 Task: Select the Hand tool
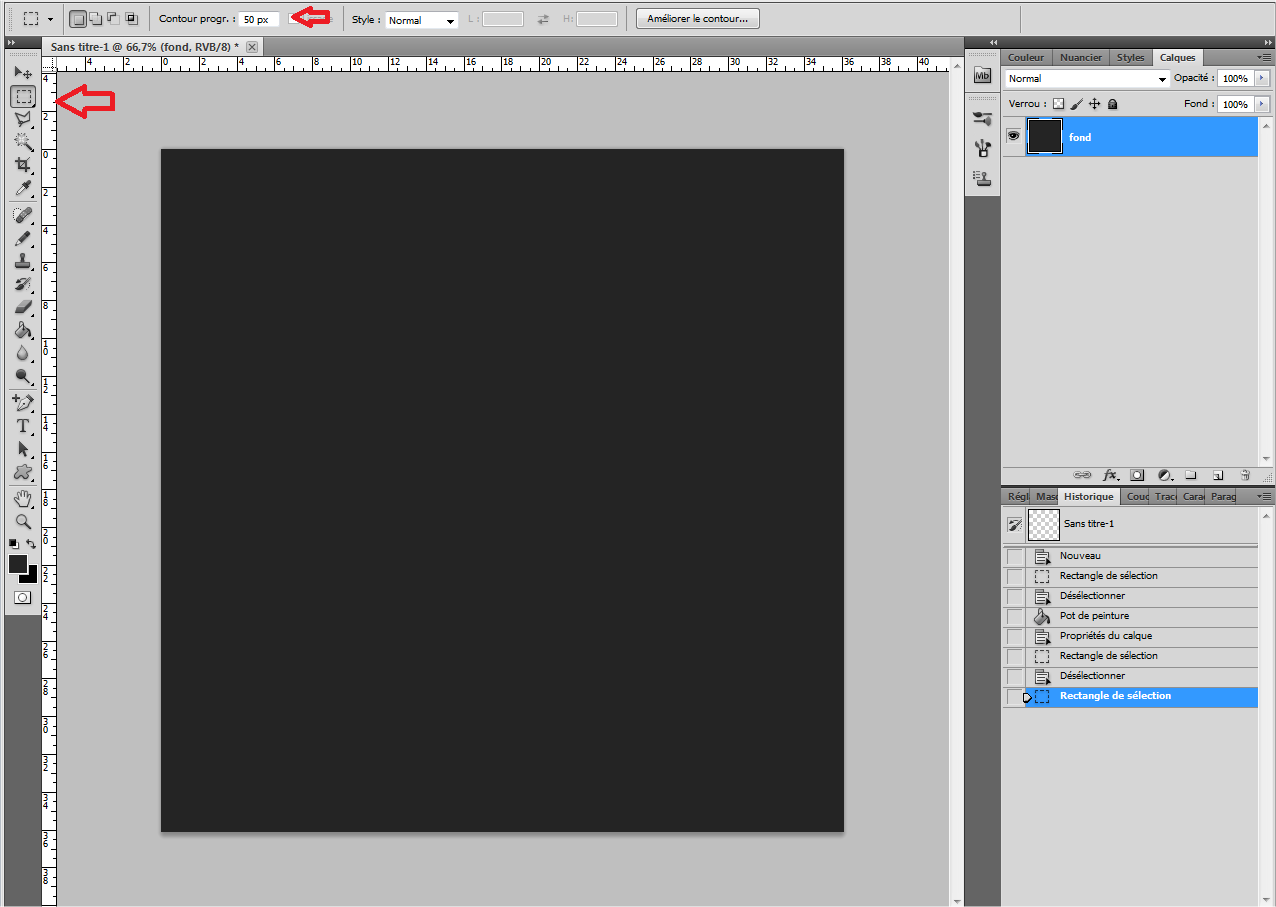pos(22,498)
